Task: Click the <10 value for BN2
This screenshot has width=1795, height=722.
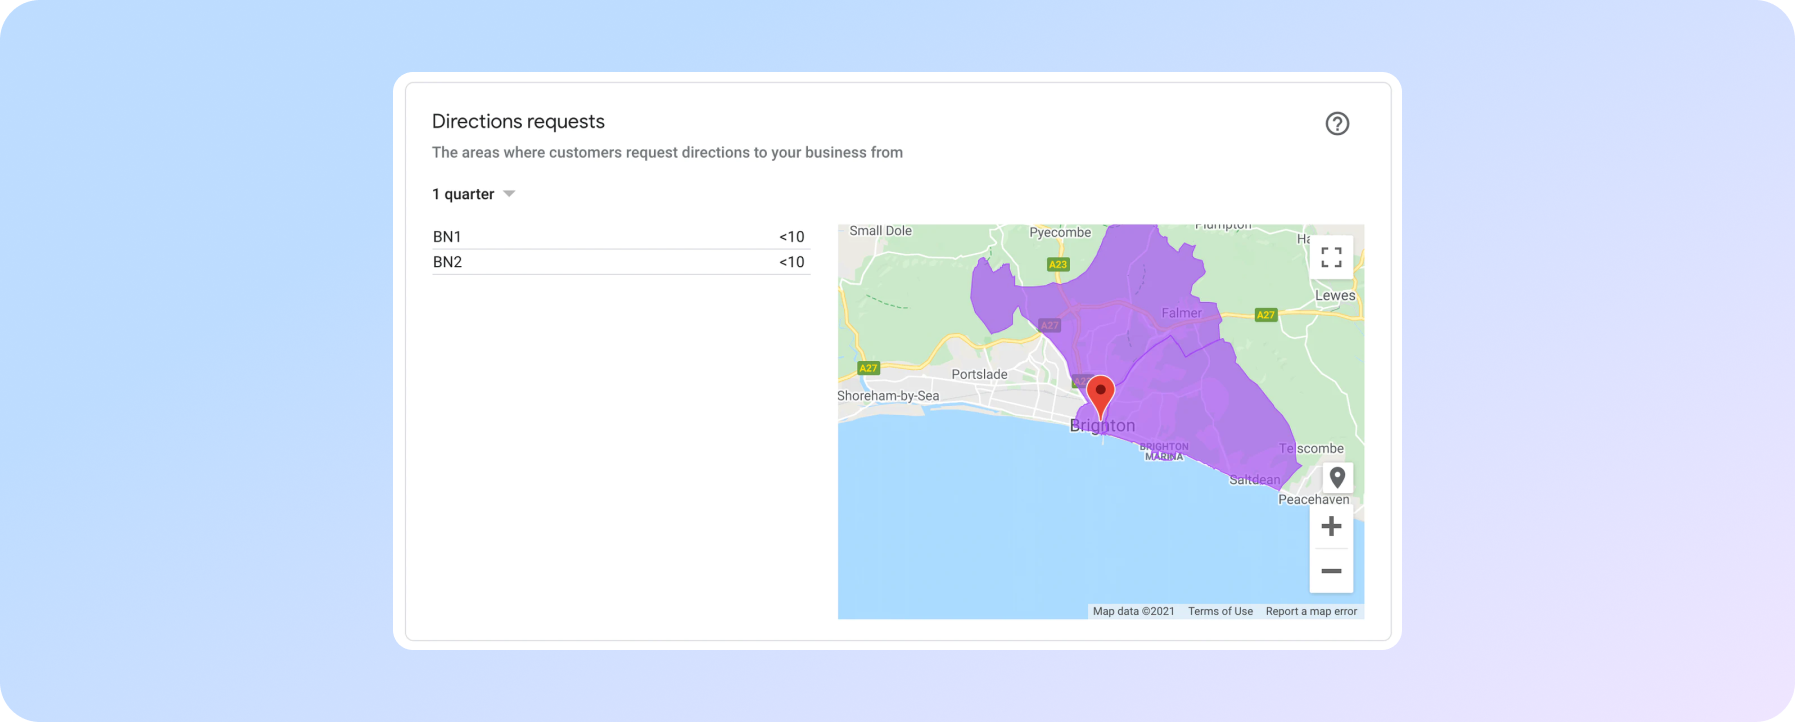Action: 791,262
